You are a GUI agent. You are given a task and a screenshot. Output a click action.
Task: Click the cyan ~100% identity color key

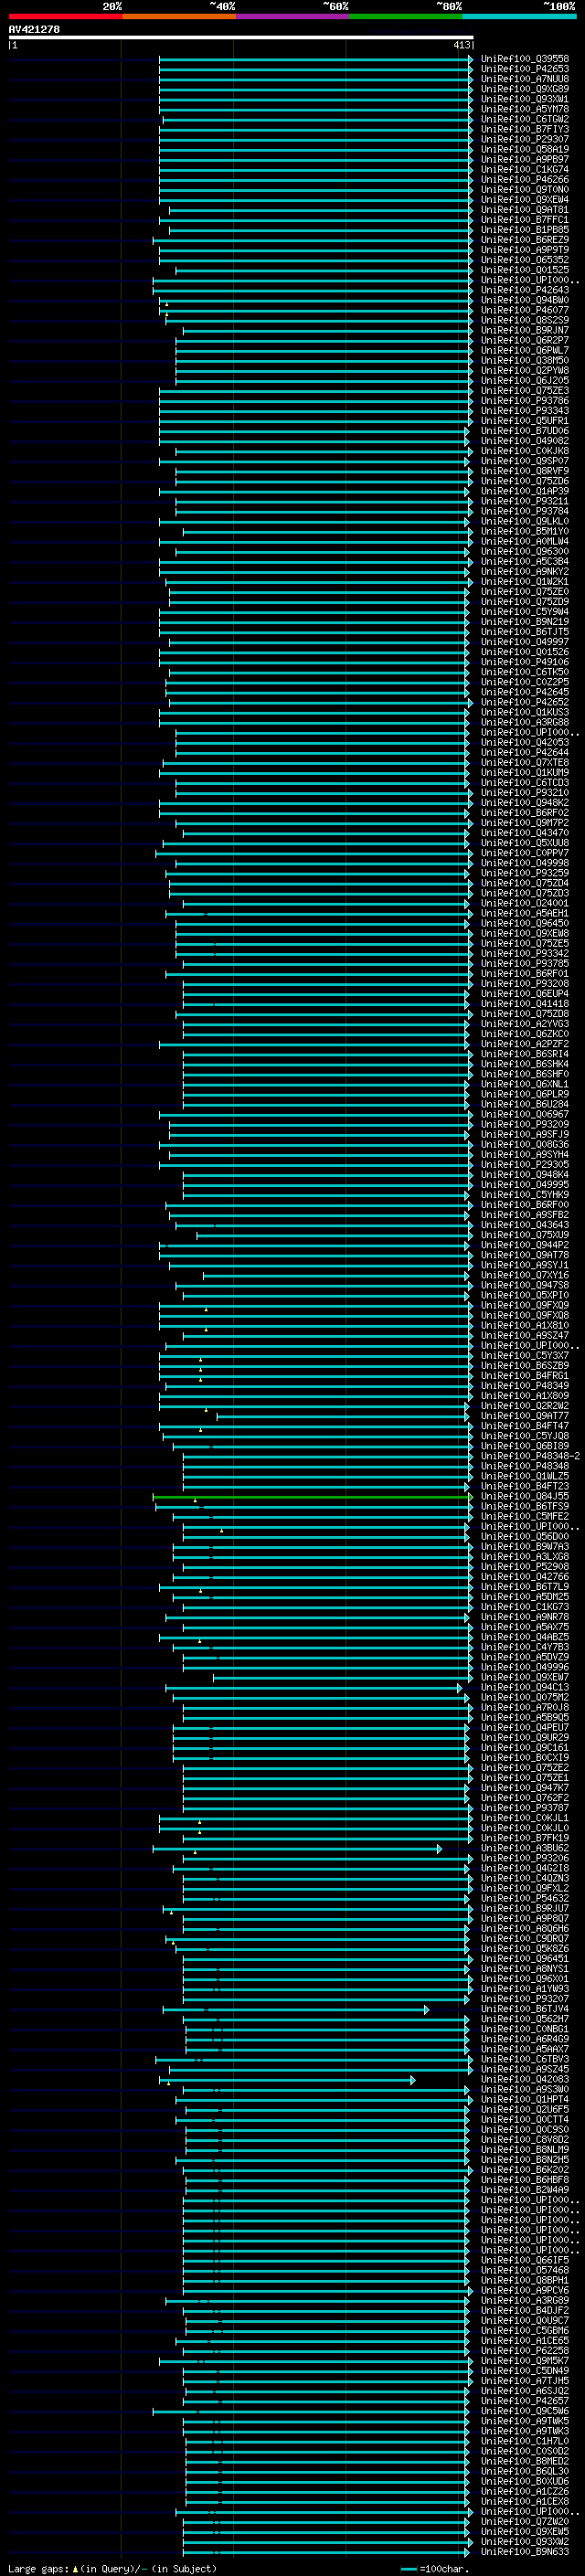pyautogui.click(x=520, y=17)
